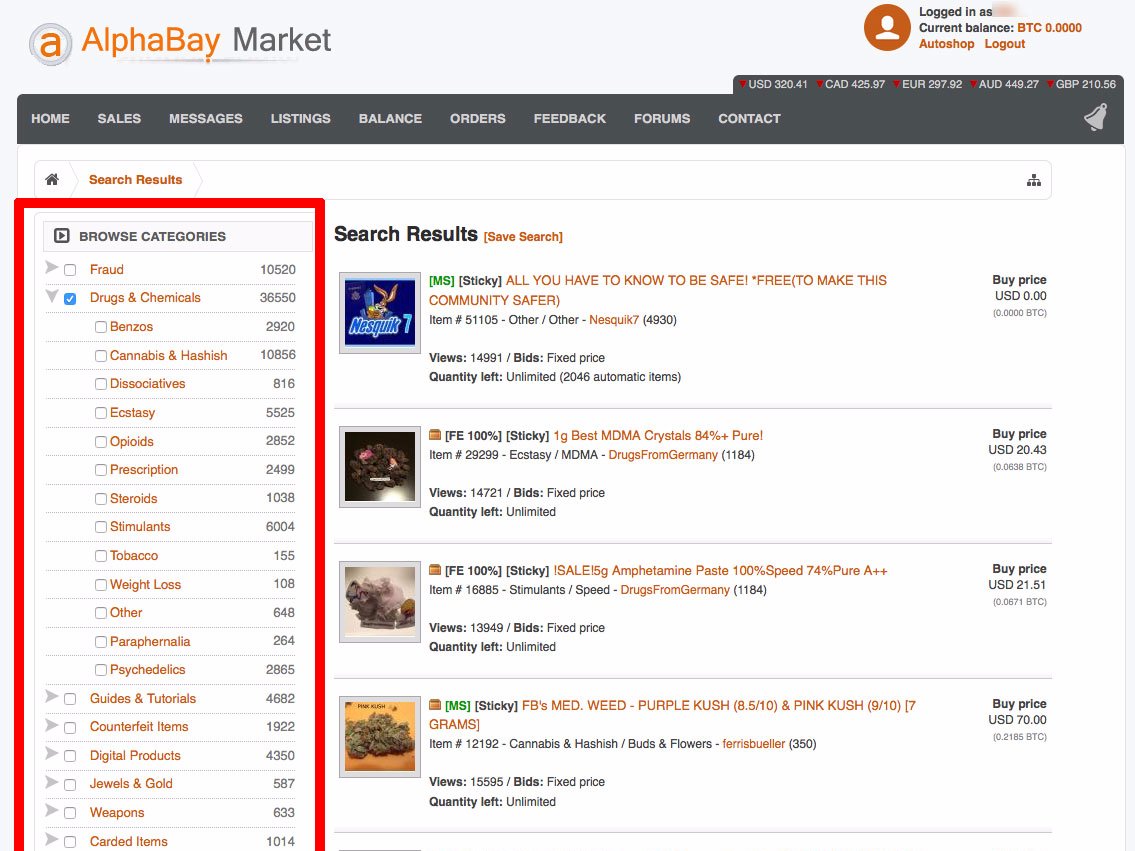Screen dimensions: 1135x851
Task: Enable the Benzos checkbox
Action: point(101,327)
